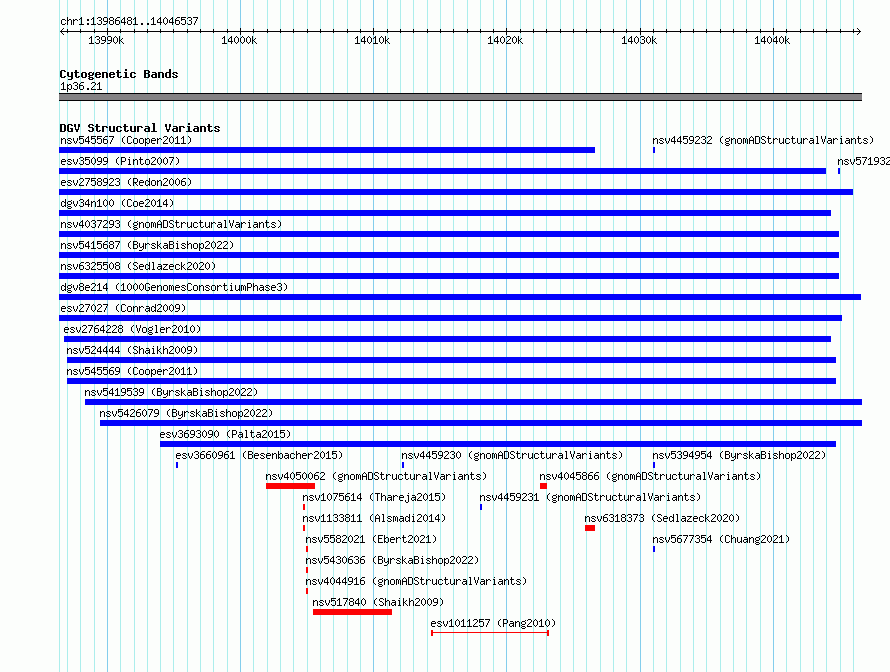The image size is (890, 672).
Task: Click the Cytogenetic Bands track title
Action: click(119, 74)
